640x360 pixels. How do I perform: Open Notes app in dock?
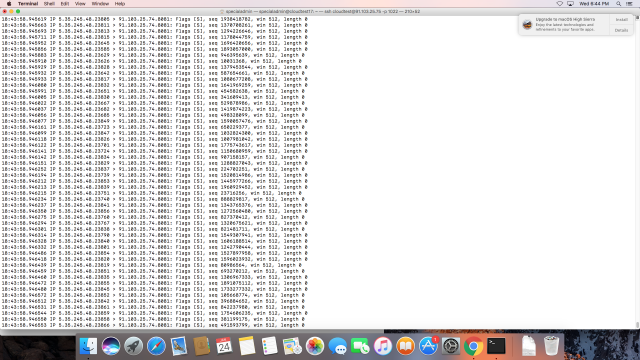pos(247,346)
